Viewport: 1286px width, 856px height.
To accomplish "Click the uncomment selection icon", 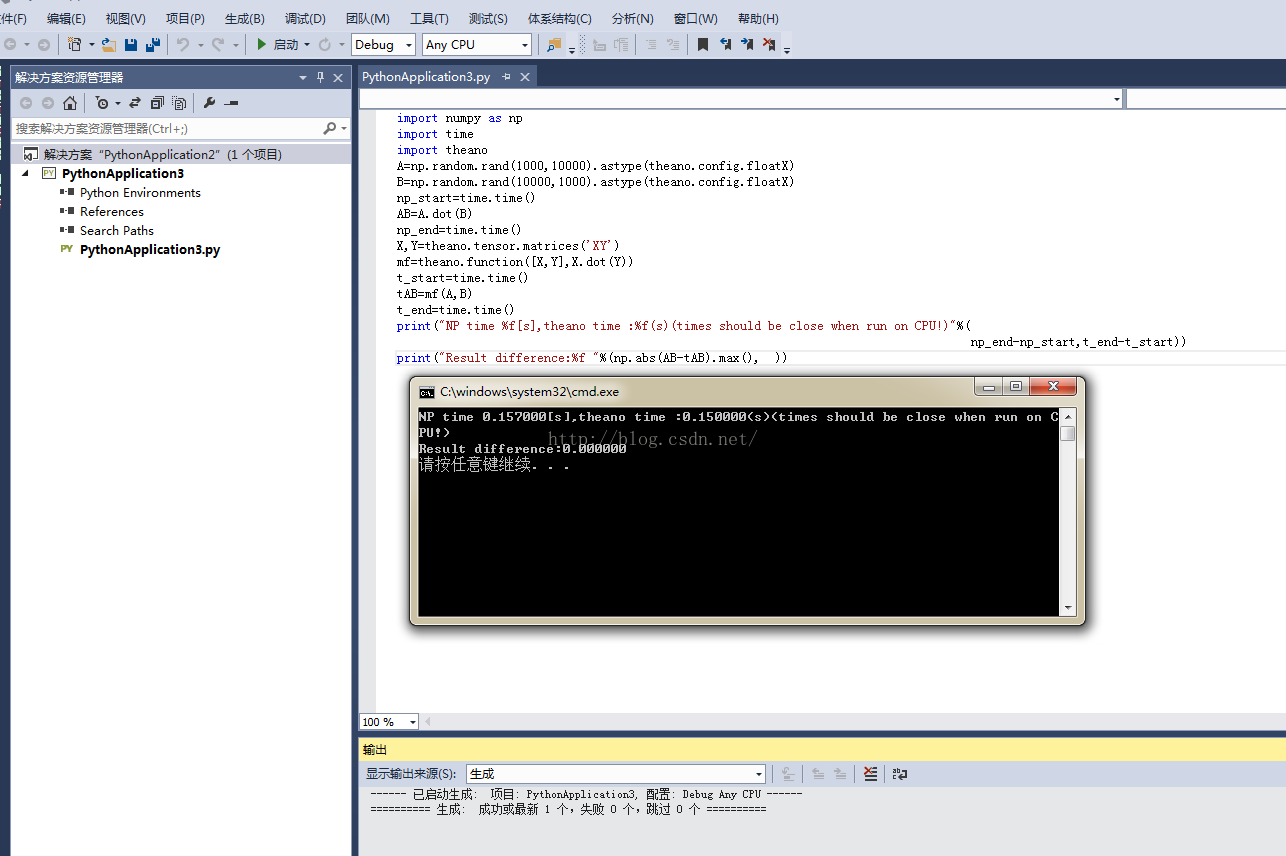I will pyautogui.click(x=673, y=44).
